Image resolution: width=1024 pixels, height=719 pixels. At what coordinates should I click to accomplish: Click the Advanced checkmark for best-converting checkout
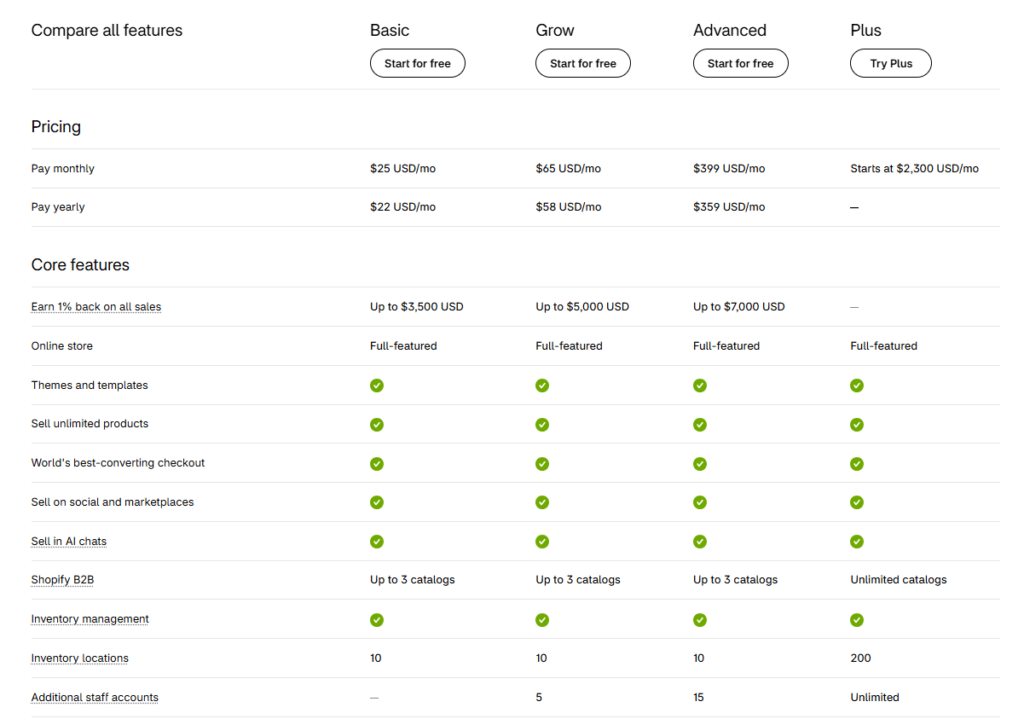[x=700, y=464]
